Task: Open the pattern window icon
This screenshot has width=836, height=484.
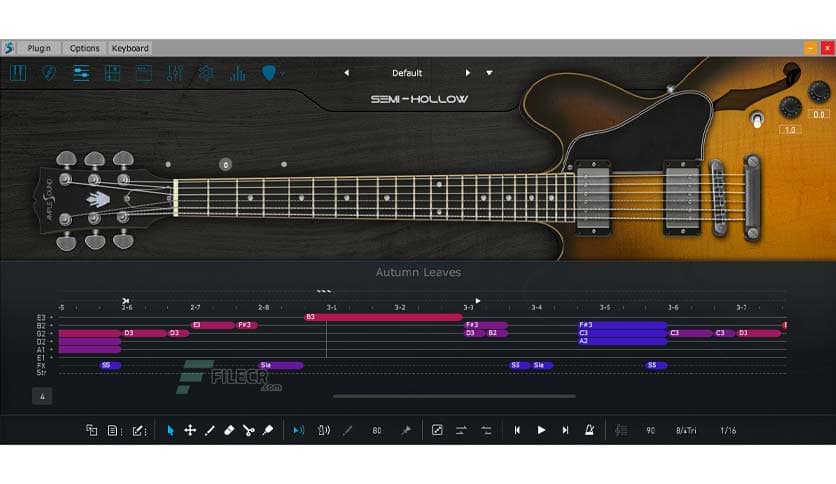Action: click(x=143, y=72)
